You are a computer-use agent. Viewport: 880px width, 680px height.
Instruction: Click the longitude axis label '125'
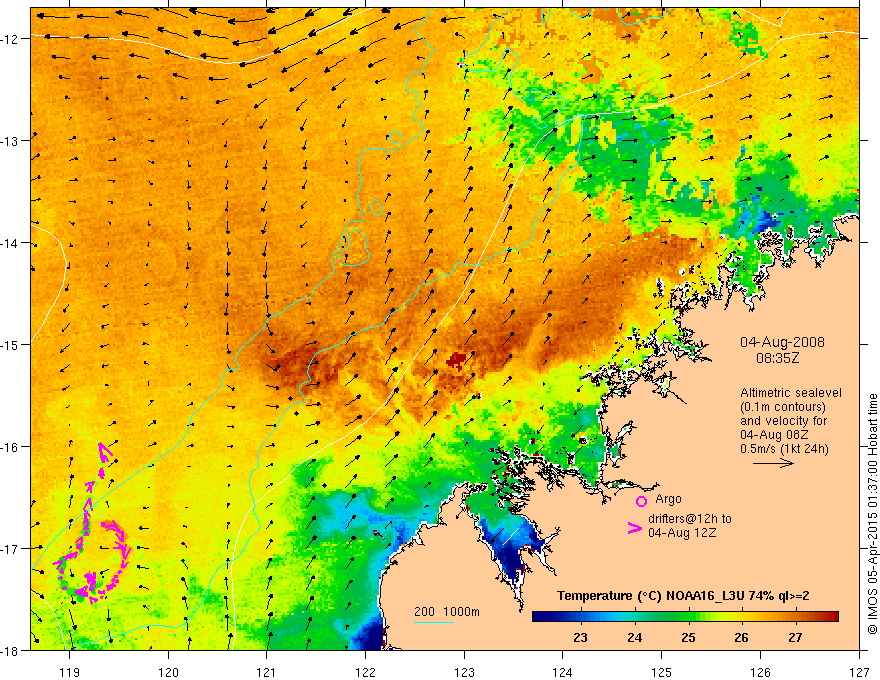point(662,672)
